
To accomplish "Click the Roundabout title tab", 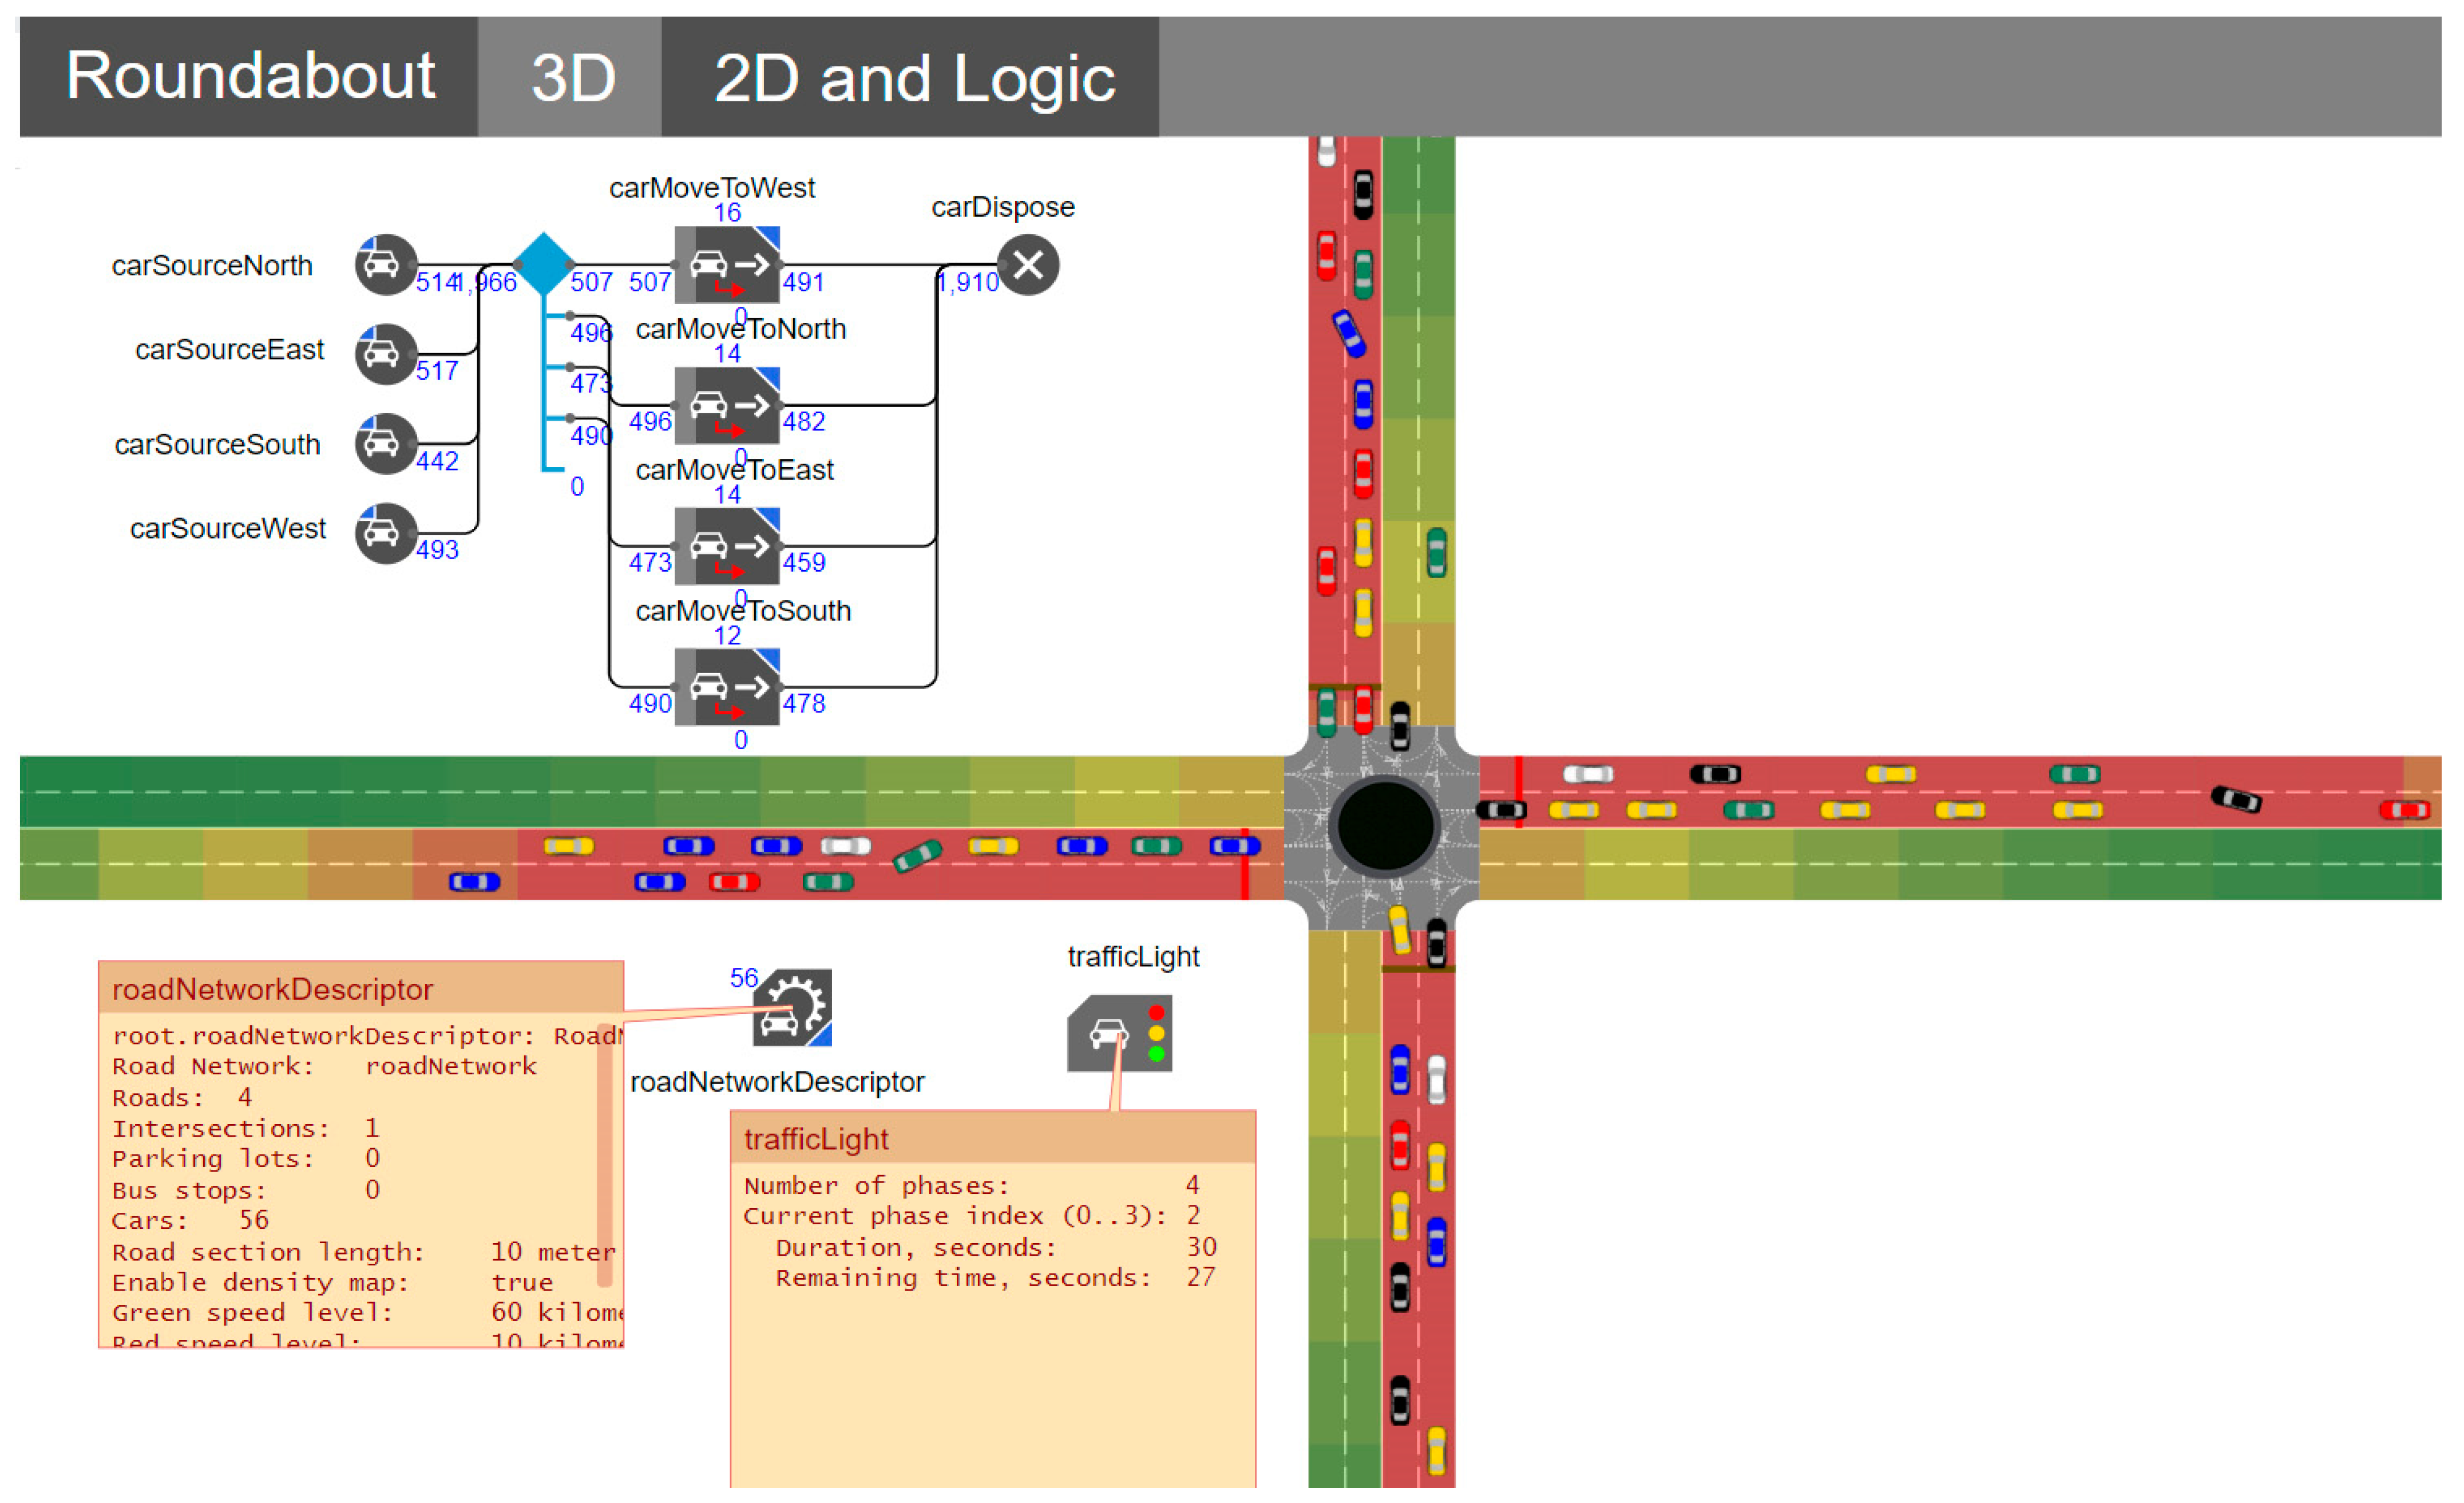I will pos(250,77).
